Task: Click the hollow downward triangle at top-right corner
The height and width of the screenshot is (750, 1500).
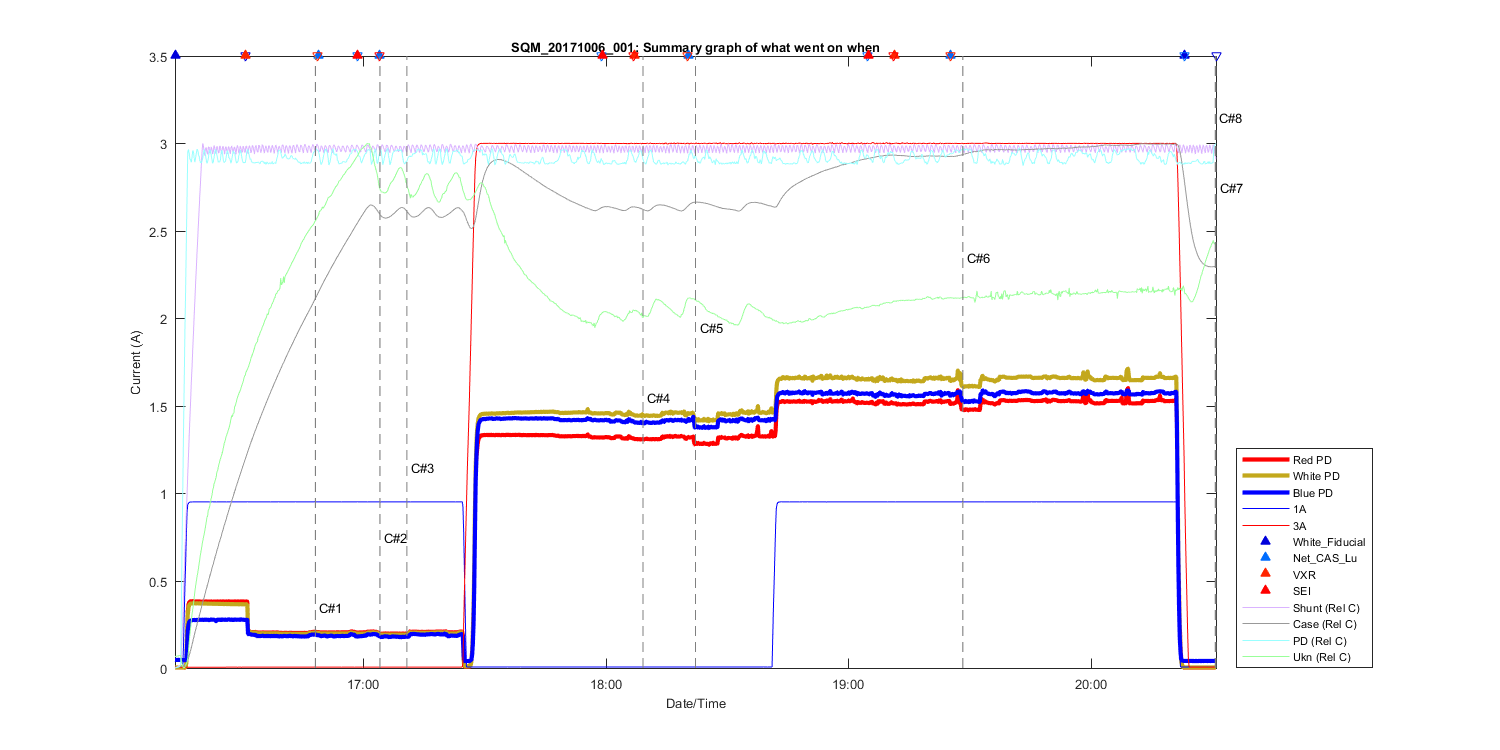Action: point(1216,57)
